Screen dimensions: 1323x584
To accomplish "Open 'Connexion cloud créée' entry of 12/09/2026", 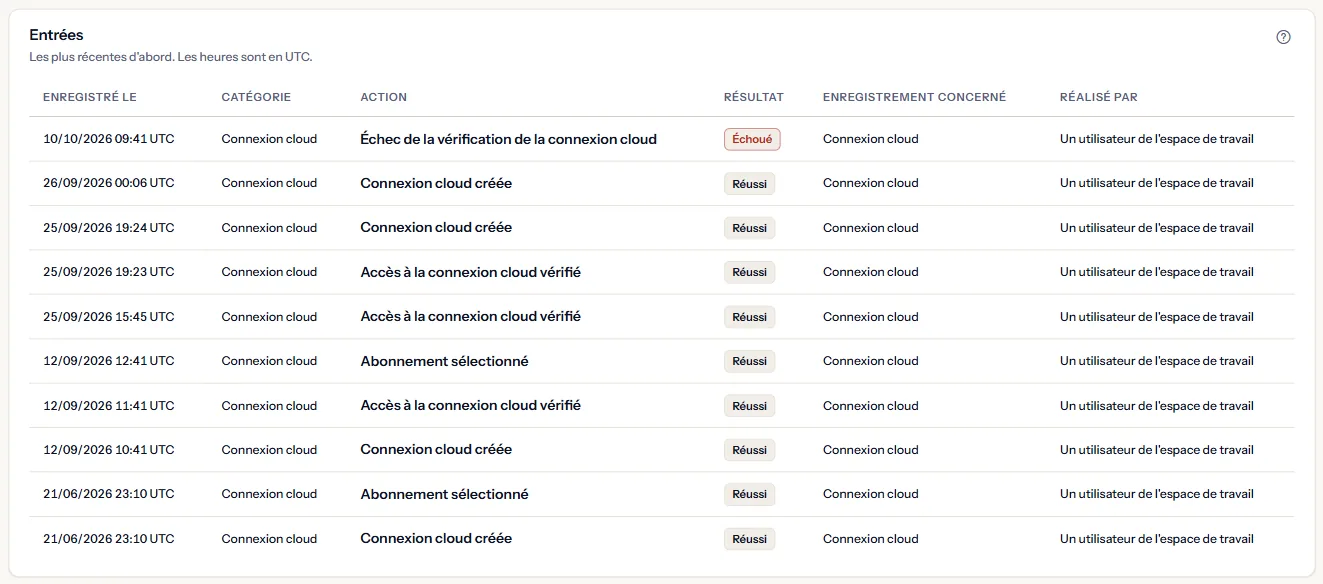I will (436, 450).
